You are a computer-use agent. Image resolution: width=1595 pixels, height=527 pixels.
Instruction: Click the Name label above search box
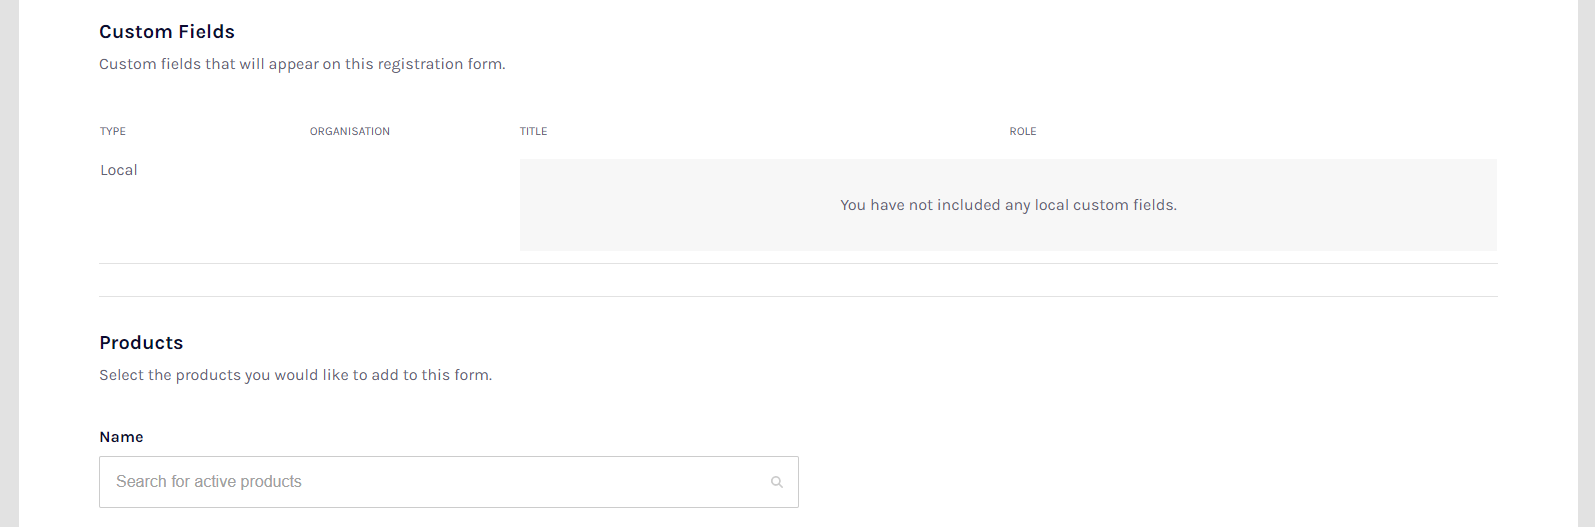[121, 437]
